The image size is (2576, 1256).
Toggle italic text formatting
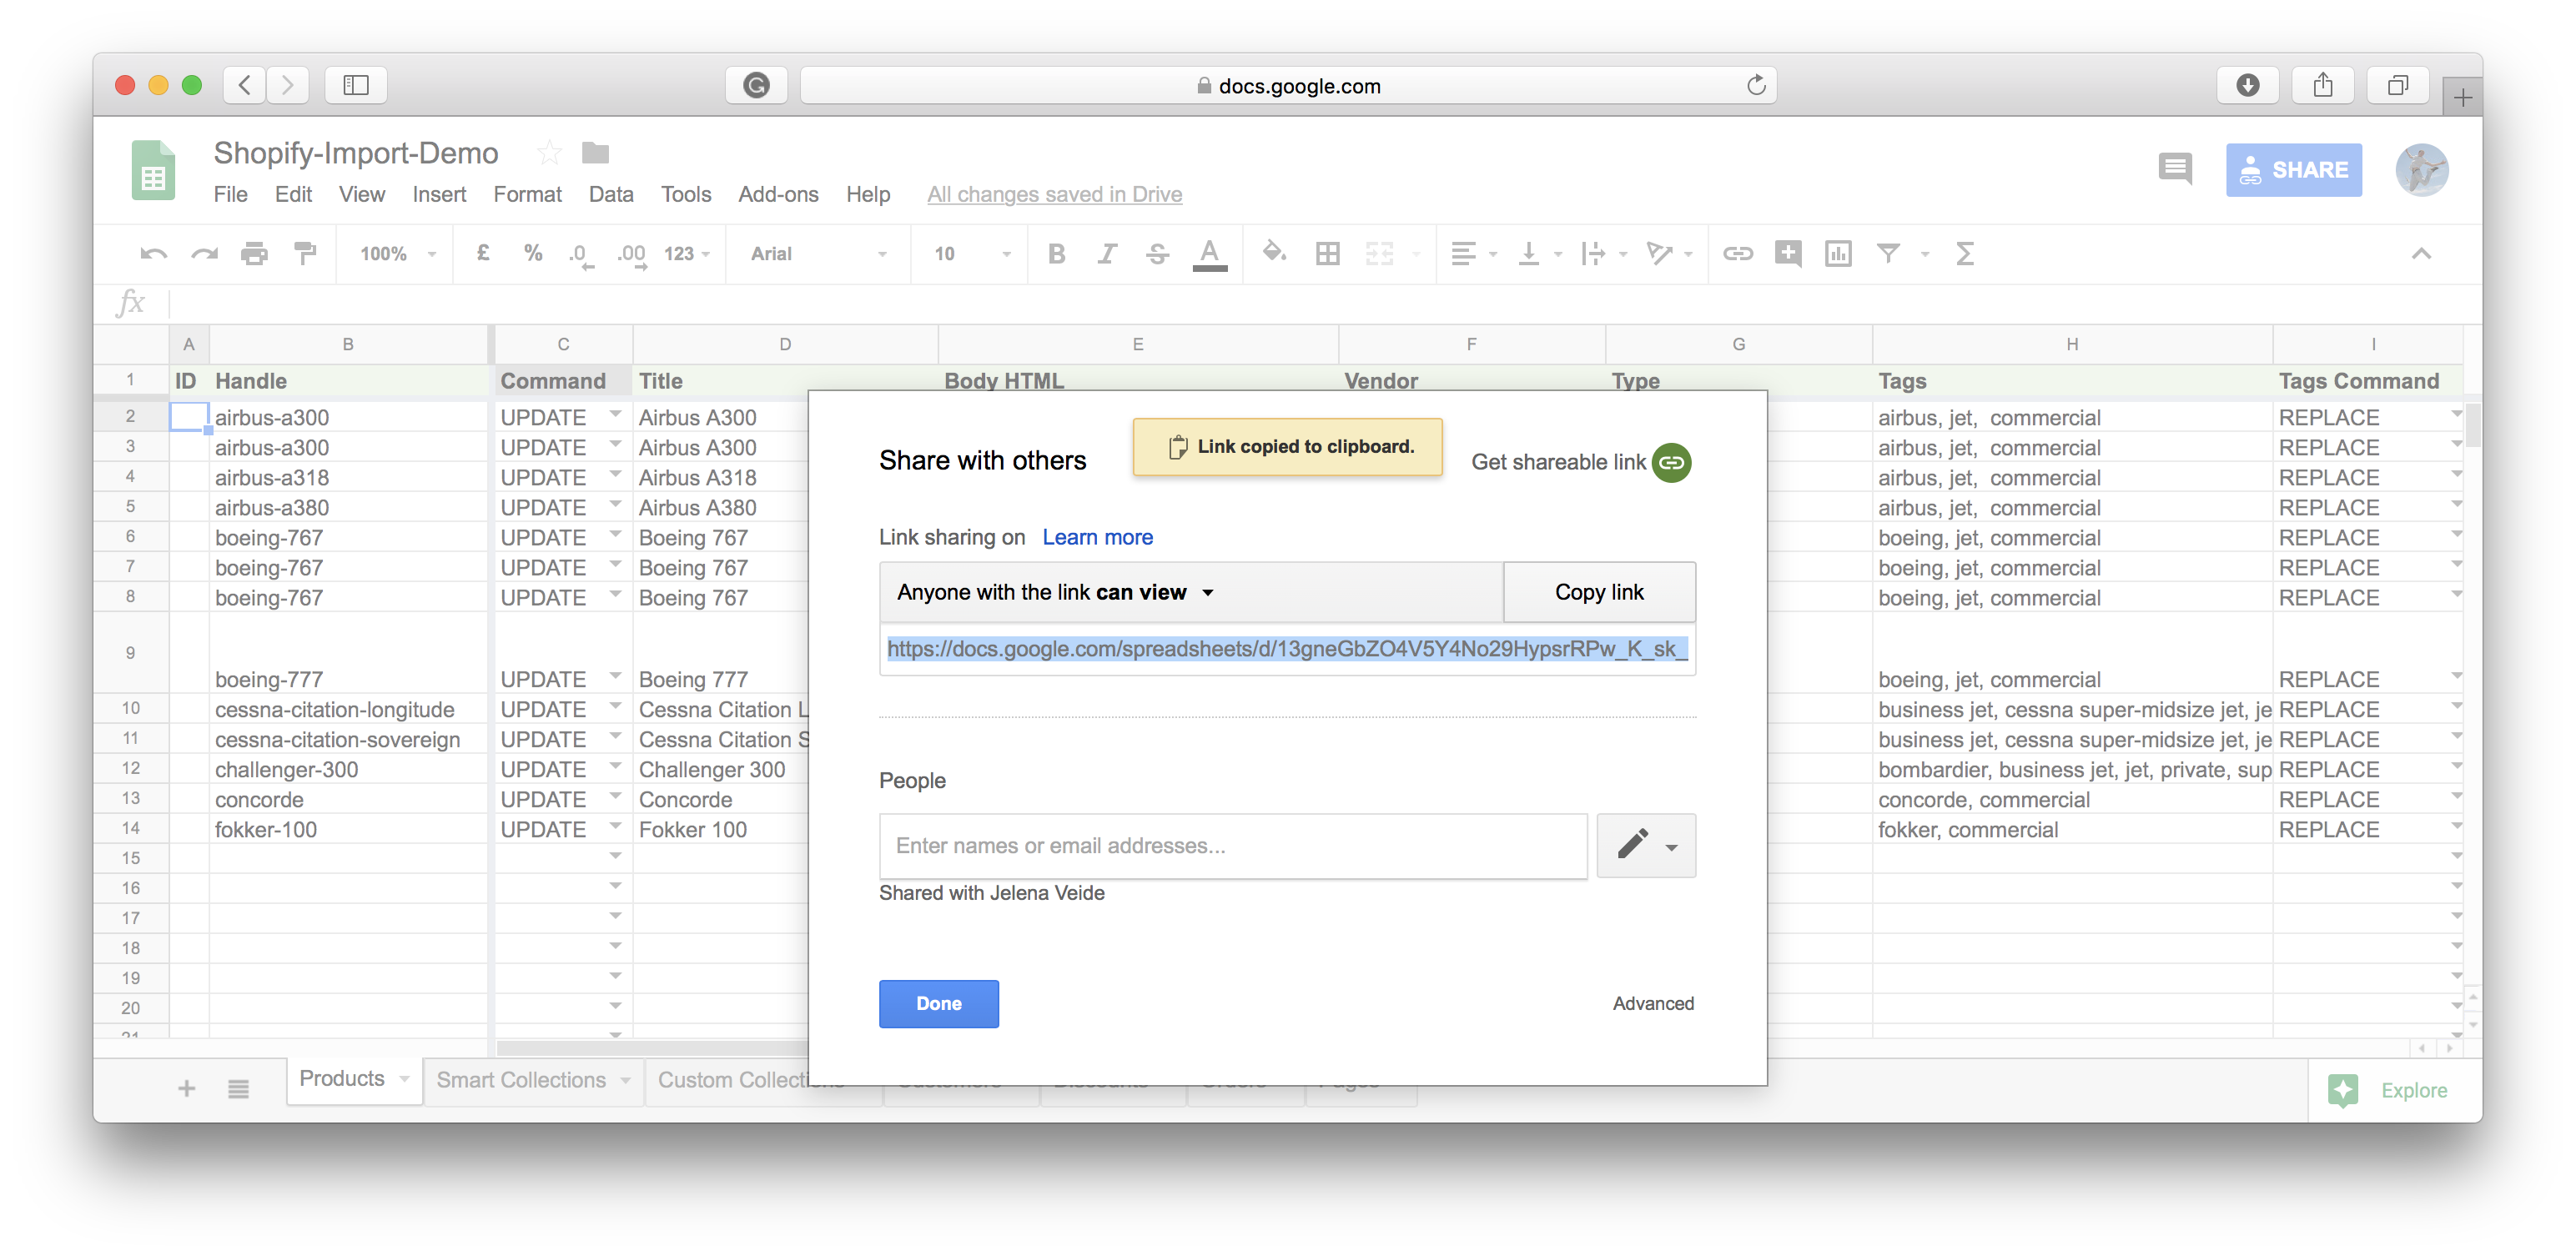pyautogui.click(x=1106, y=254)
